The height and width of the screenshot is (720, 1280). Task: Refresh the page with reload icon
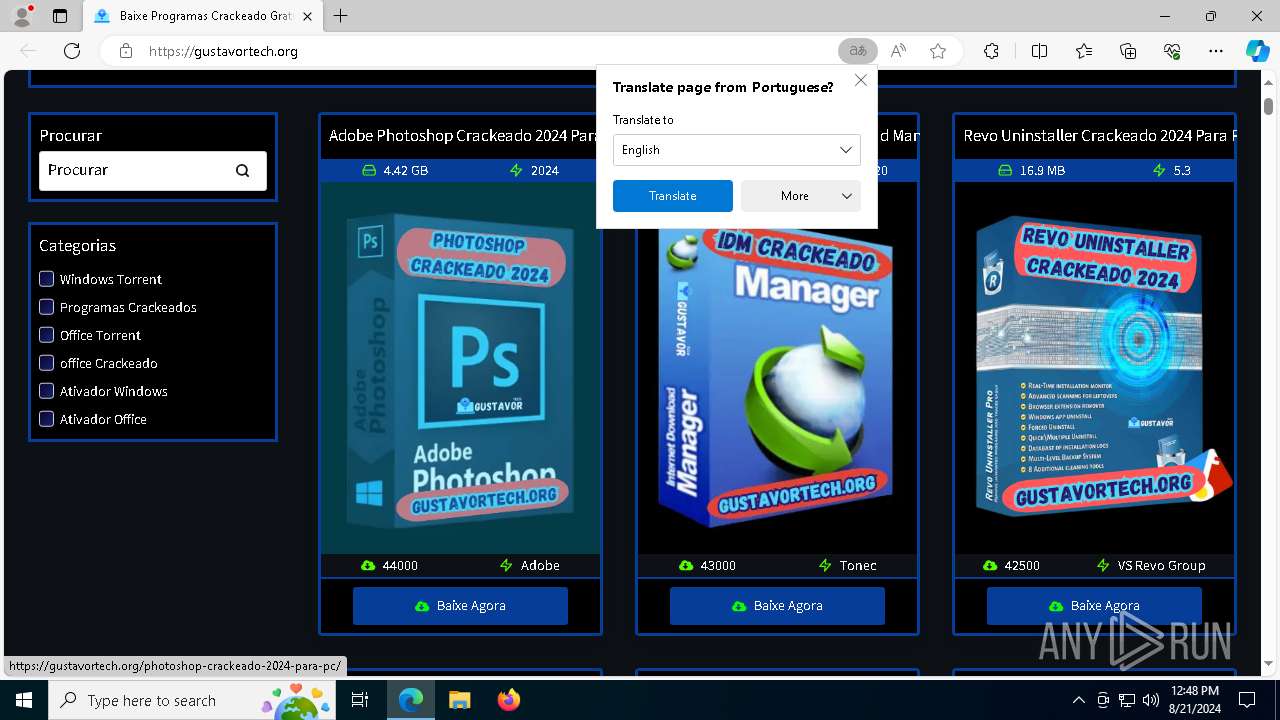pos(72,51)
